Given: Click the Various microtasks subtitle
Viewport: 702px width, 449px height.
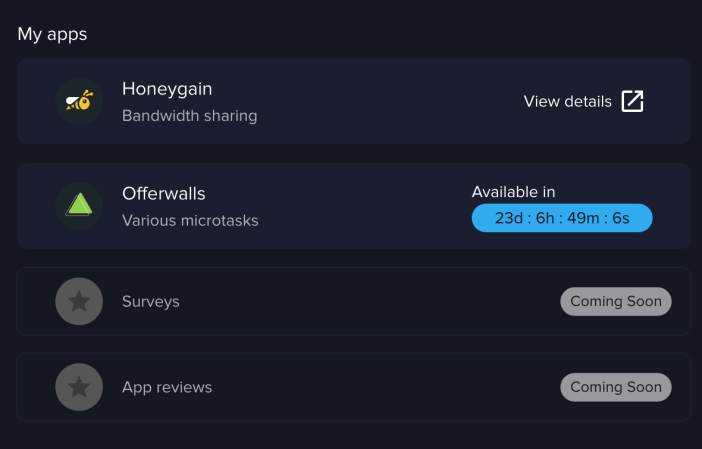Looking at the screenshot, I should [x=190, y=220].
